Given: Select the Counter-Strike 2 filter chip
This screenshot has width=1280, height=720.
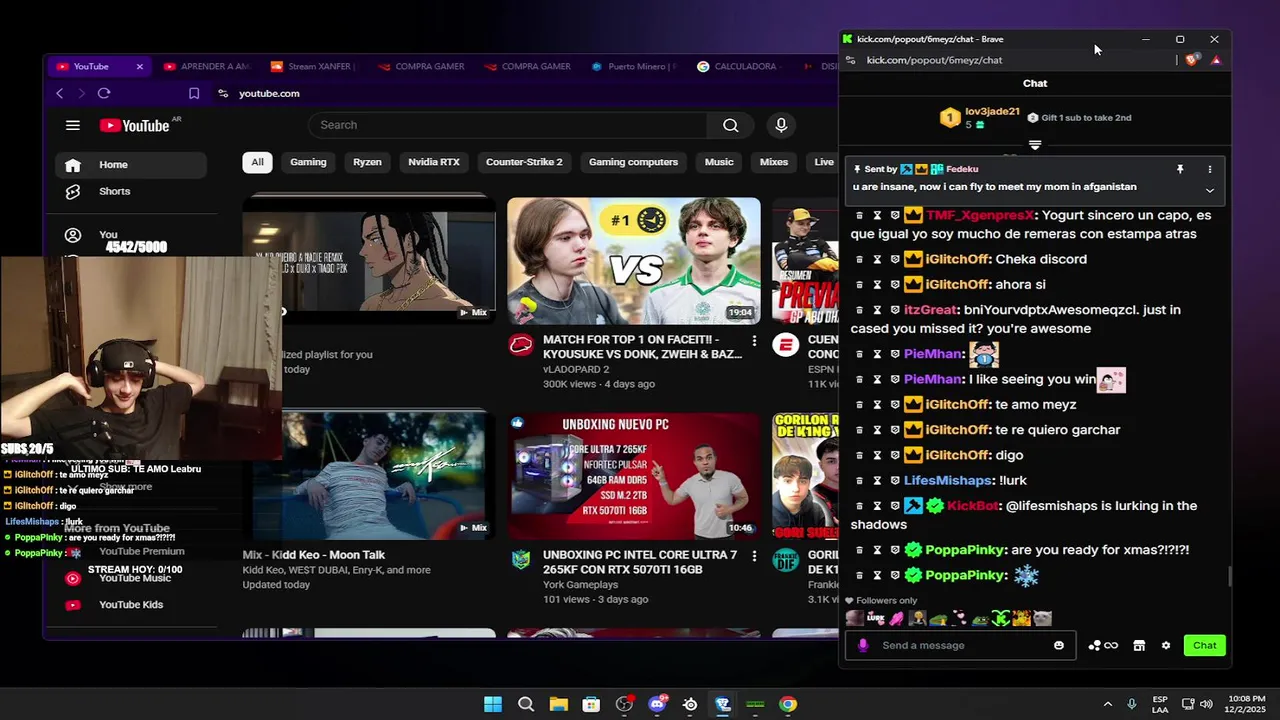Looking at the screenshot, I should (524, 162).
